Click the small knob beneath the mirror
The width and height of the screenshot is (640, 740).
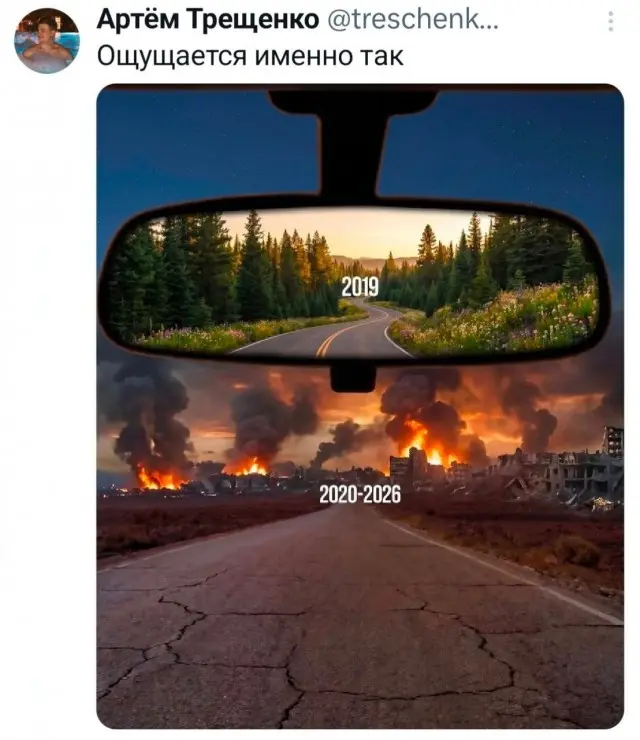coord(353,378)
